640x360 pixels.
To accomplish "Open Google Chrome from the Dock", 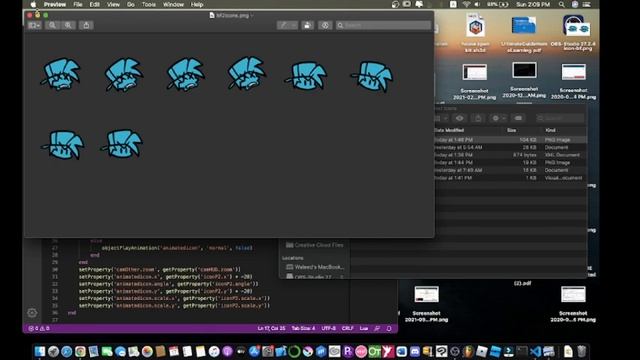I will point(80,351).
